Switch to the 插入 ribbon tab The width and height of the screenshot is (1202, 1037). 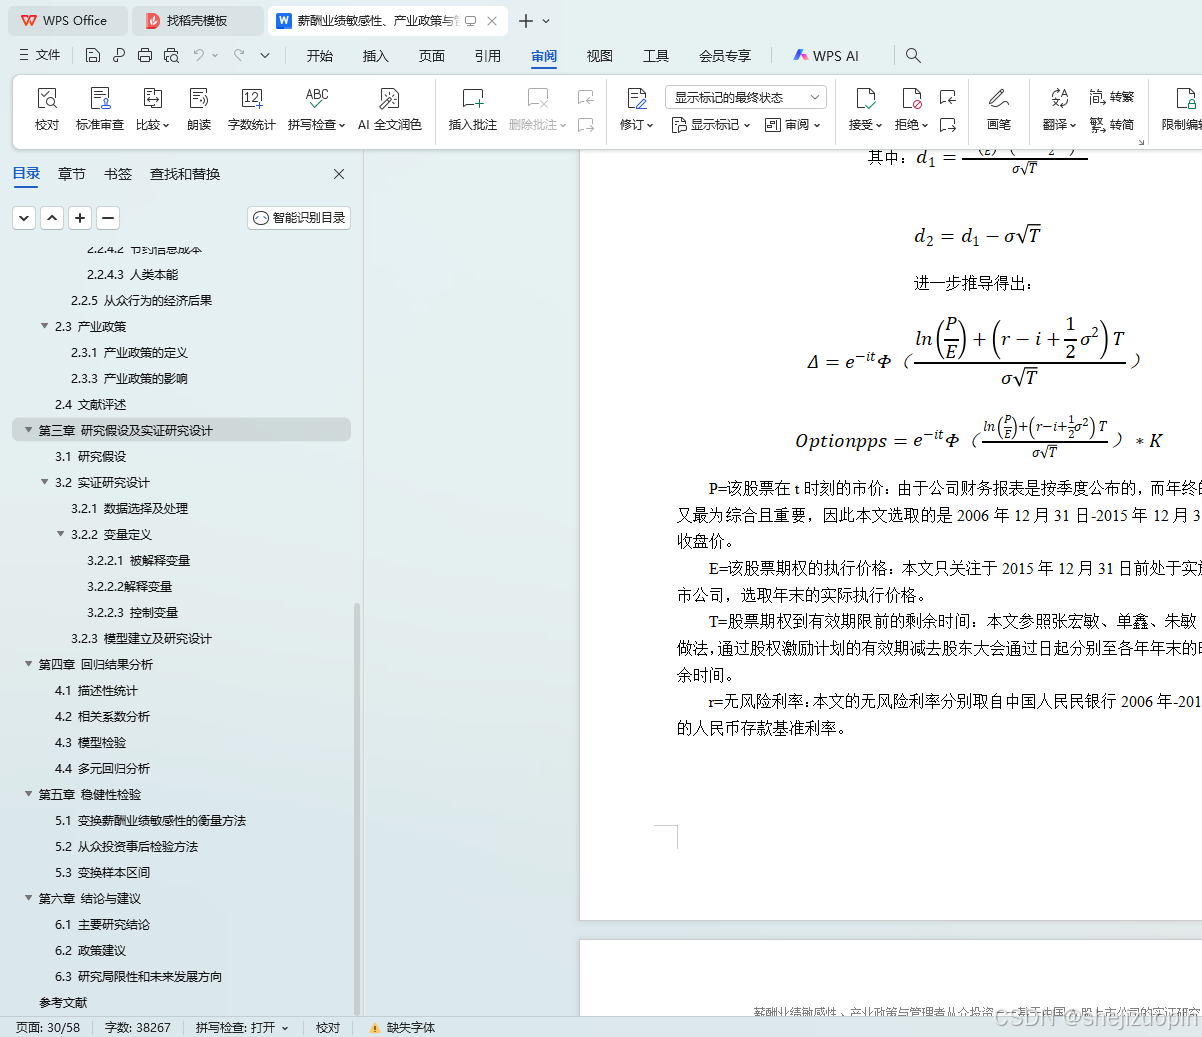click(x=376, y=56)
